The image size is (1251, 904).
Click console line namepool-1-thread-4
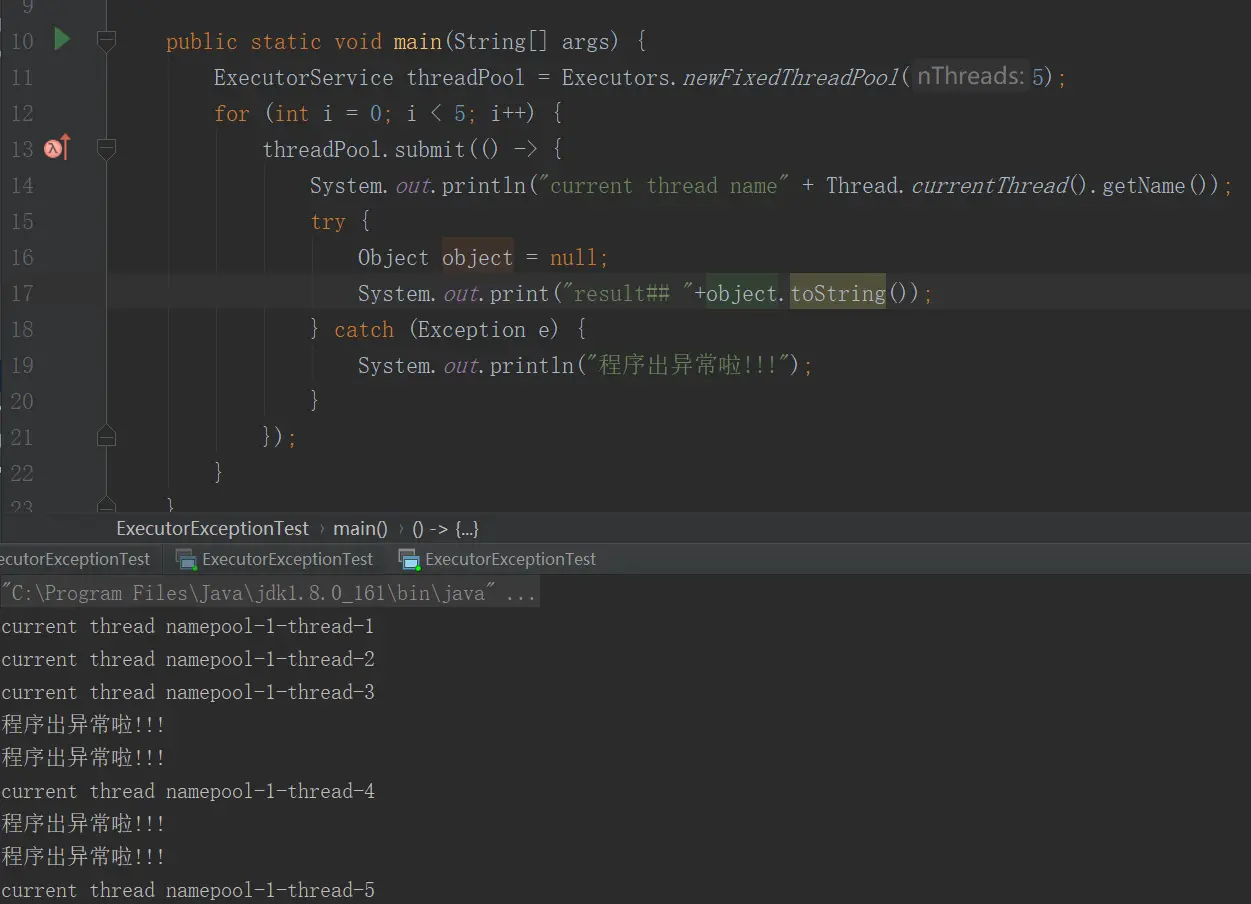(x=188, y=791)
